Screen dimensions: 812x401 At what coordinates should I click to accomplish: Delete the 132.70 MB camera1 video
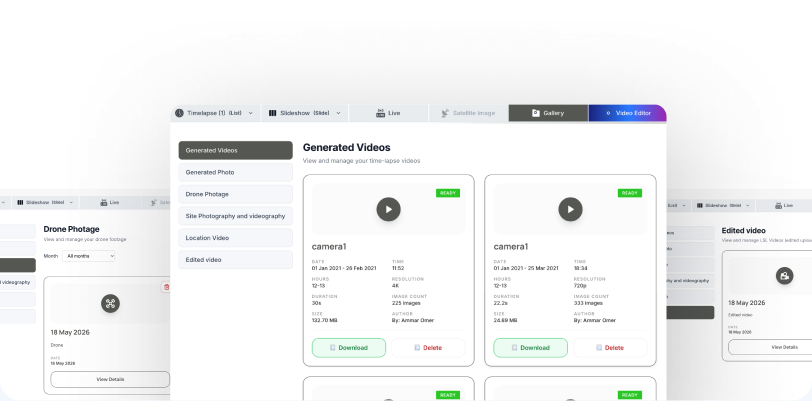point(428,348)
